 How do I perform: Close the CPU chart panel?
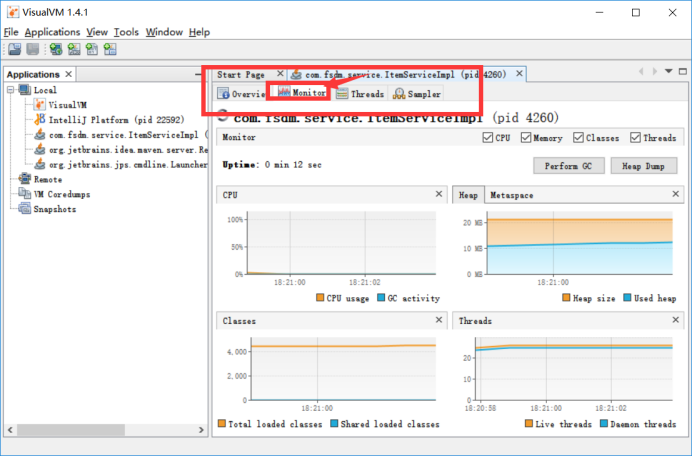coord(439,194)
